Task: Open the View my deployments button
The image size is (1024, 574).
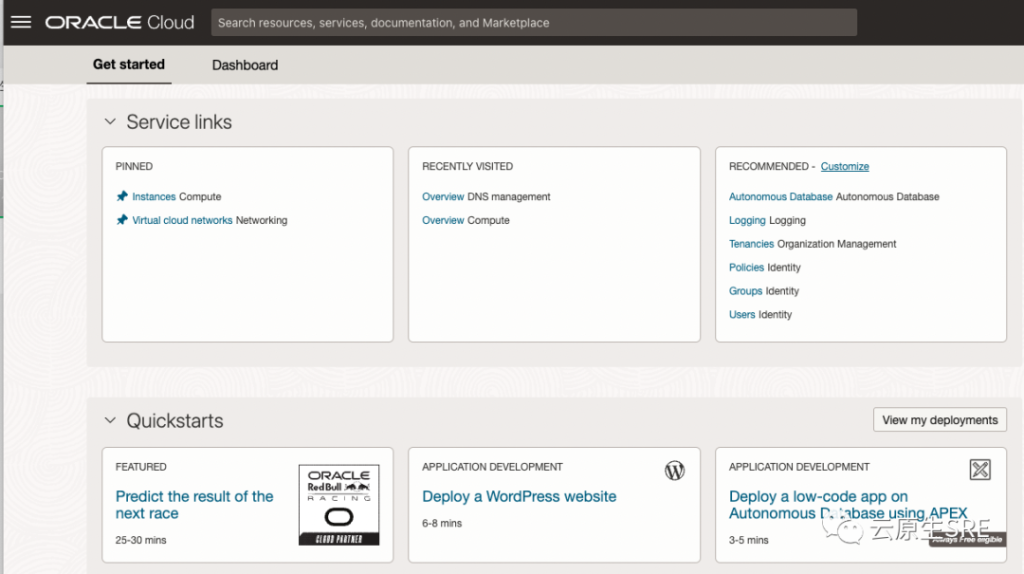Action: [940, 420]
